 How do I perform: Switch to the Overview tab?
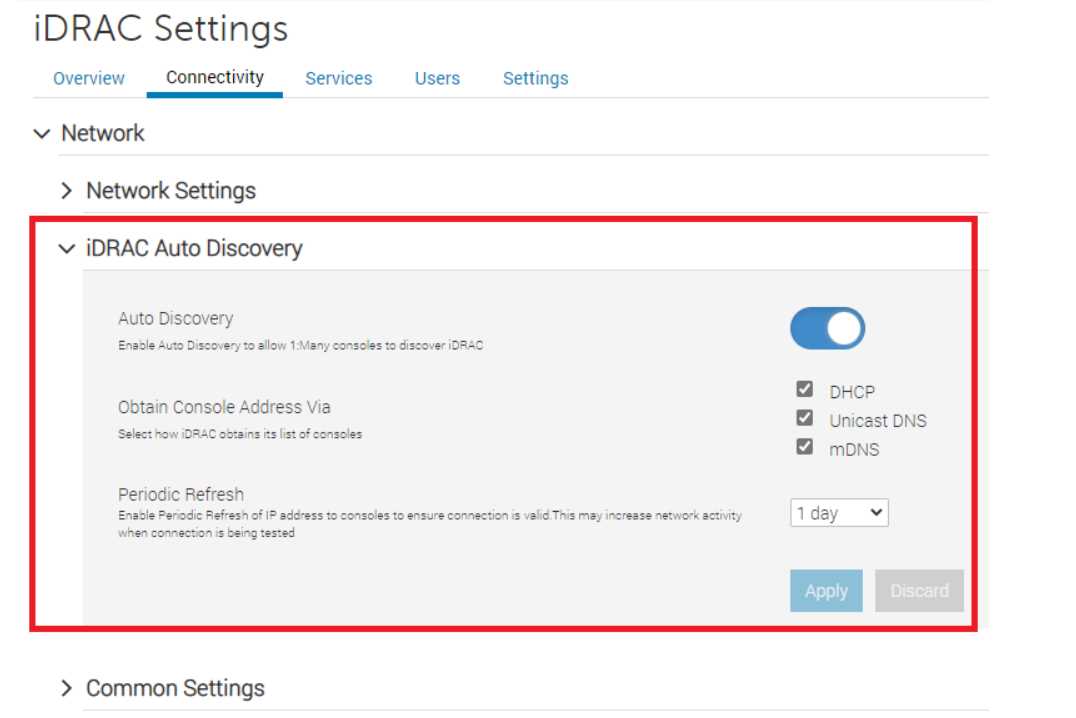pyautogui.click(x=89, y=78)
